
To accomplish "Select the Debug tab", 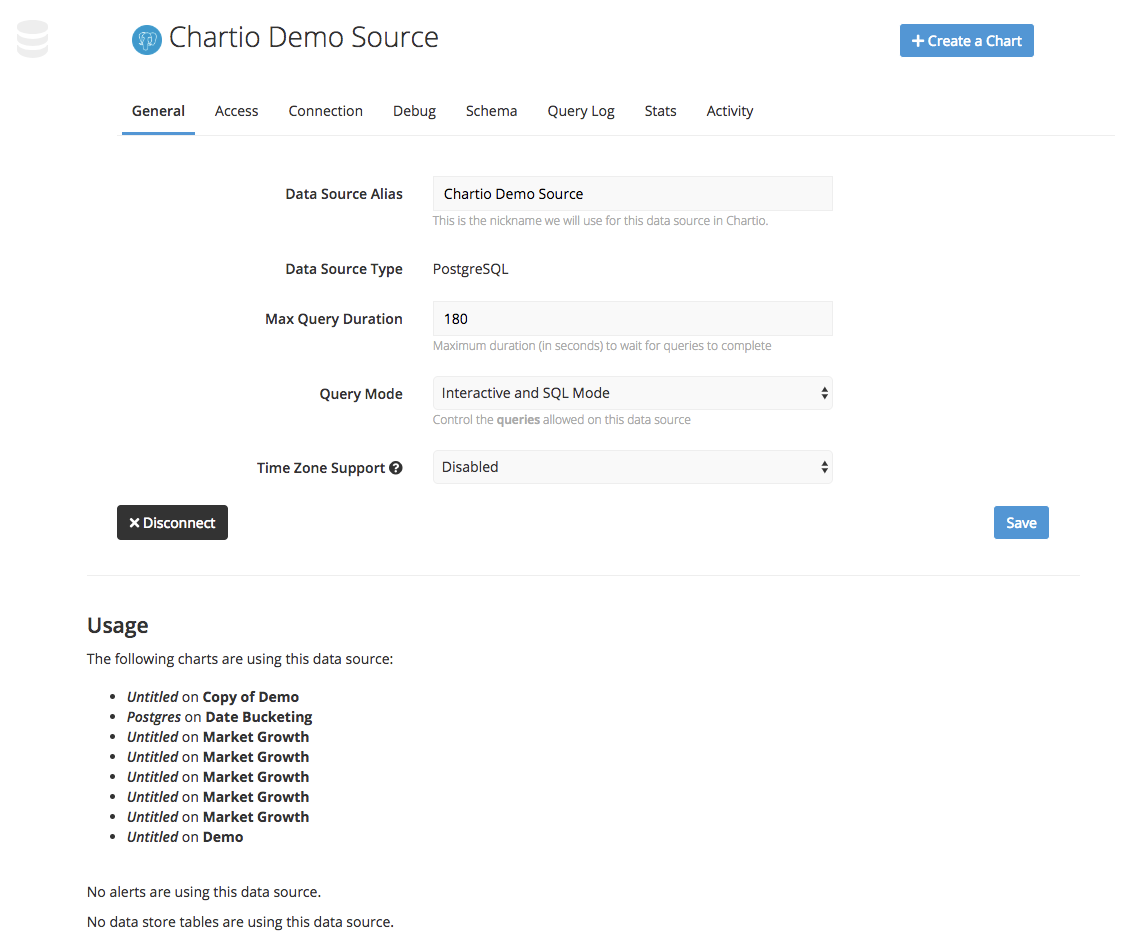I will (x=415, y=111).
